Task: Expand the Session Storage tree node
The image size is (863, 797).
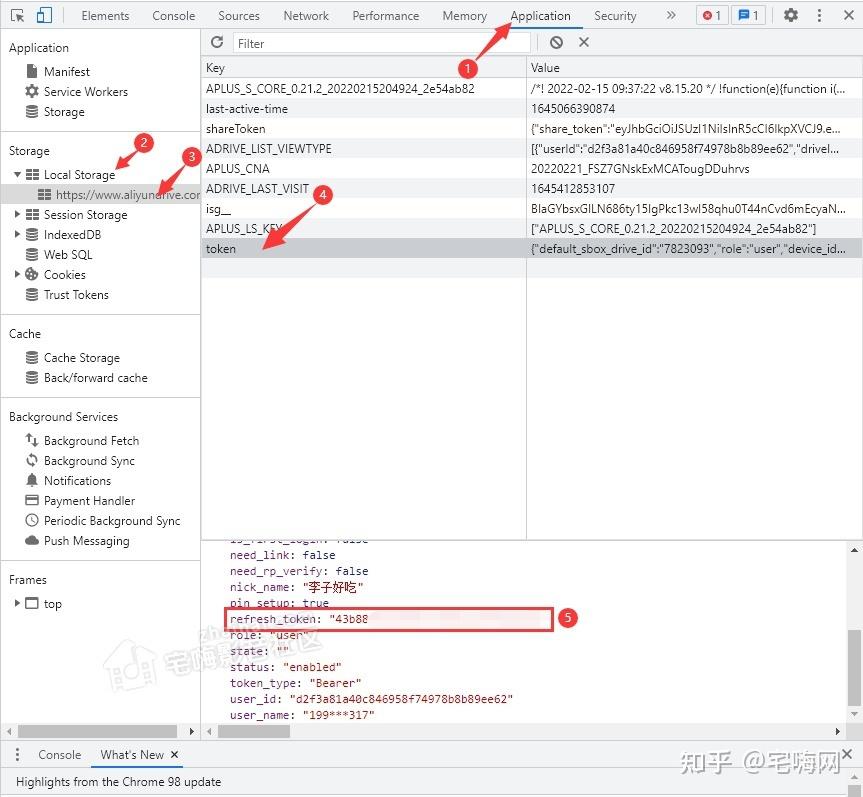Action: point(17,214)
